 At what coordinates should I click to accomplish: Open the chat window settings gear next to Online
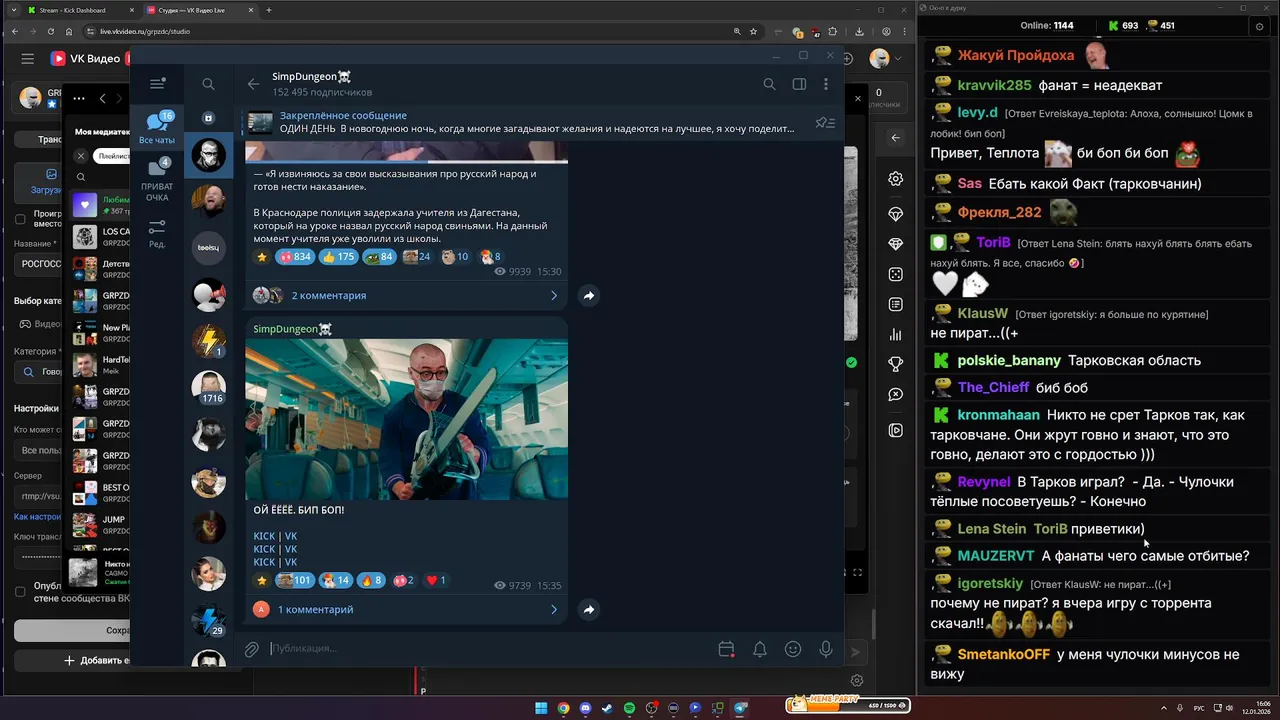pos(1260,27)
